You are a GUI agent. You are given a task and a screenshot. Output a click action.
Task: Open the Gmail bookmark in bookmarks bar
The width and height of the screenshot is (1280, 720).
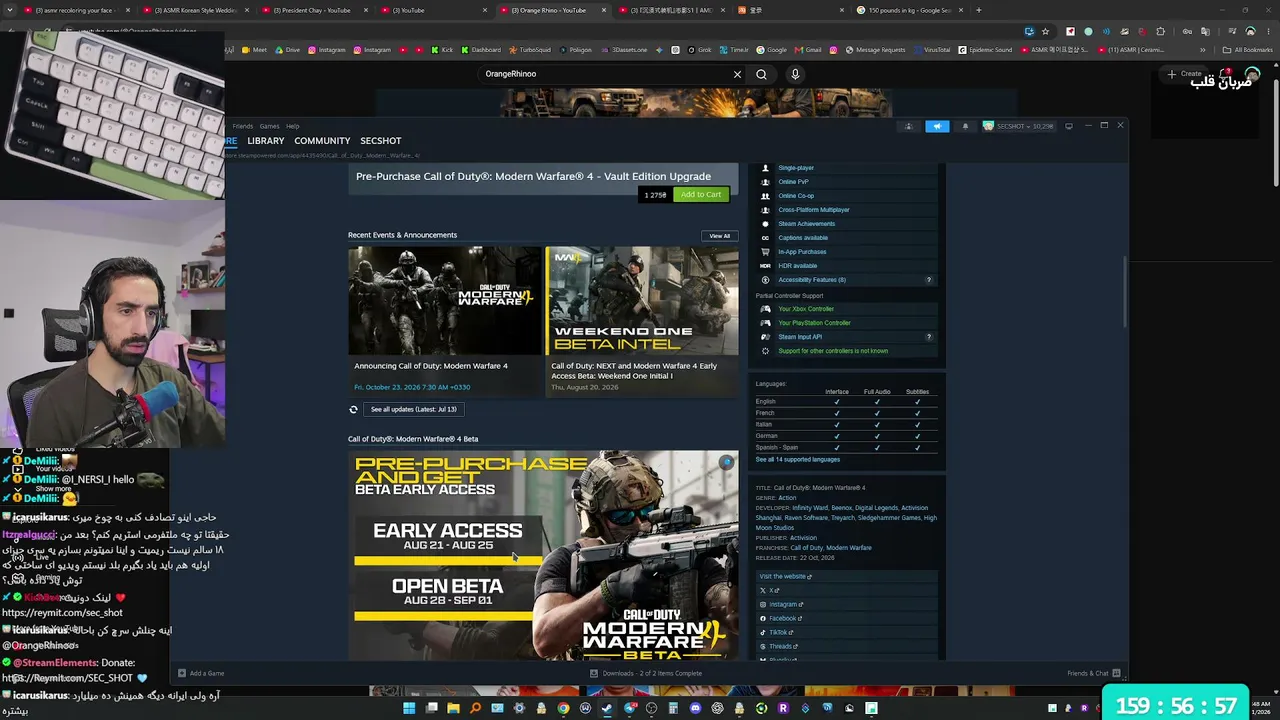(x=808, y=49)
